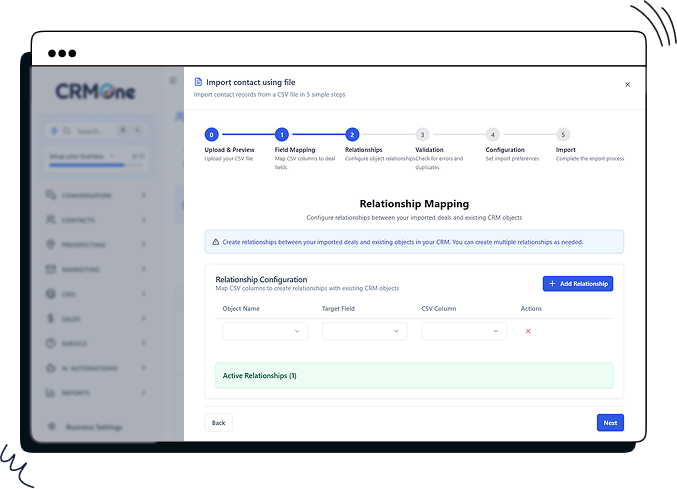Close the import contact dialog

pos(627,85)
